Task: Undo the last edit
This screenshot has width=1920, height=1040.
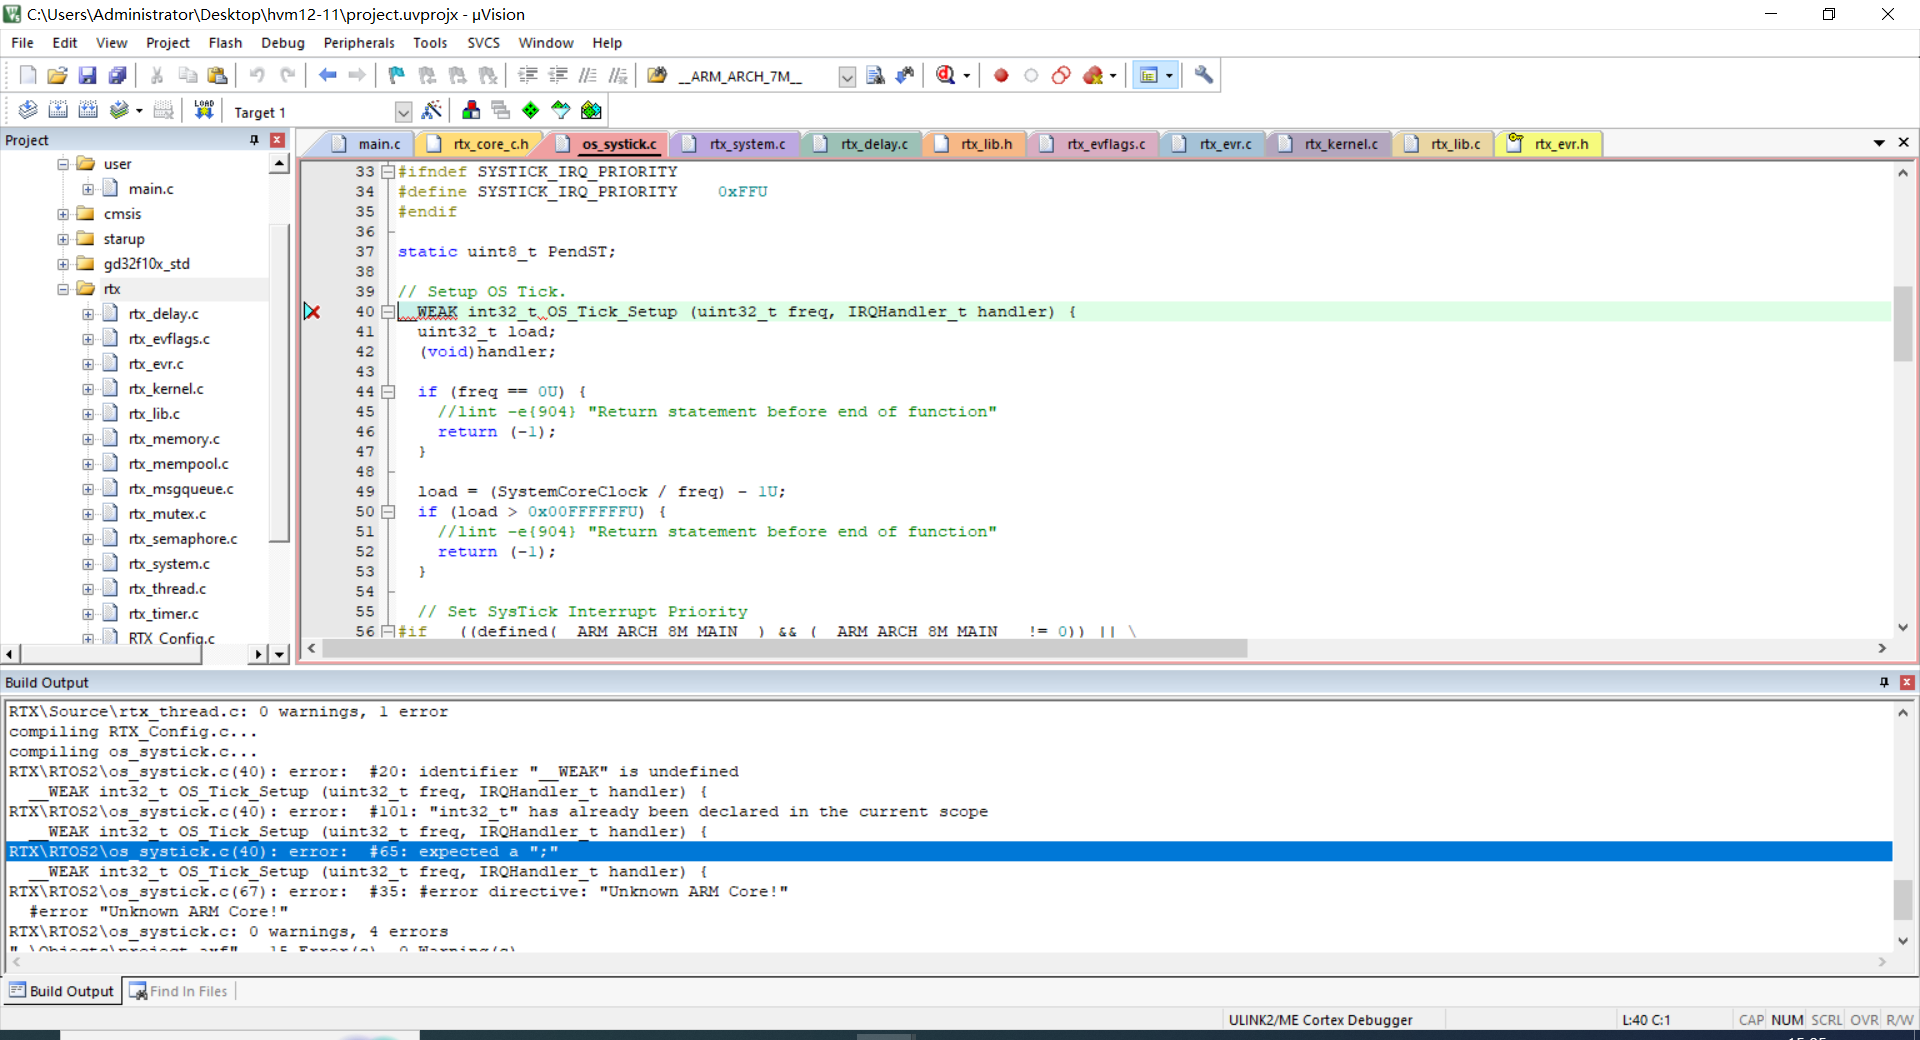Action: (257, 75)
